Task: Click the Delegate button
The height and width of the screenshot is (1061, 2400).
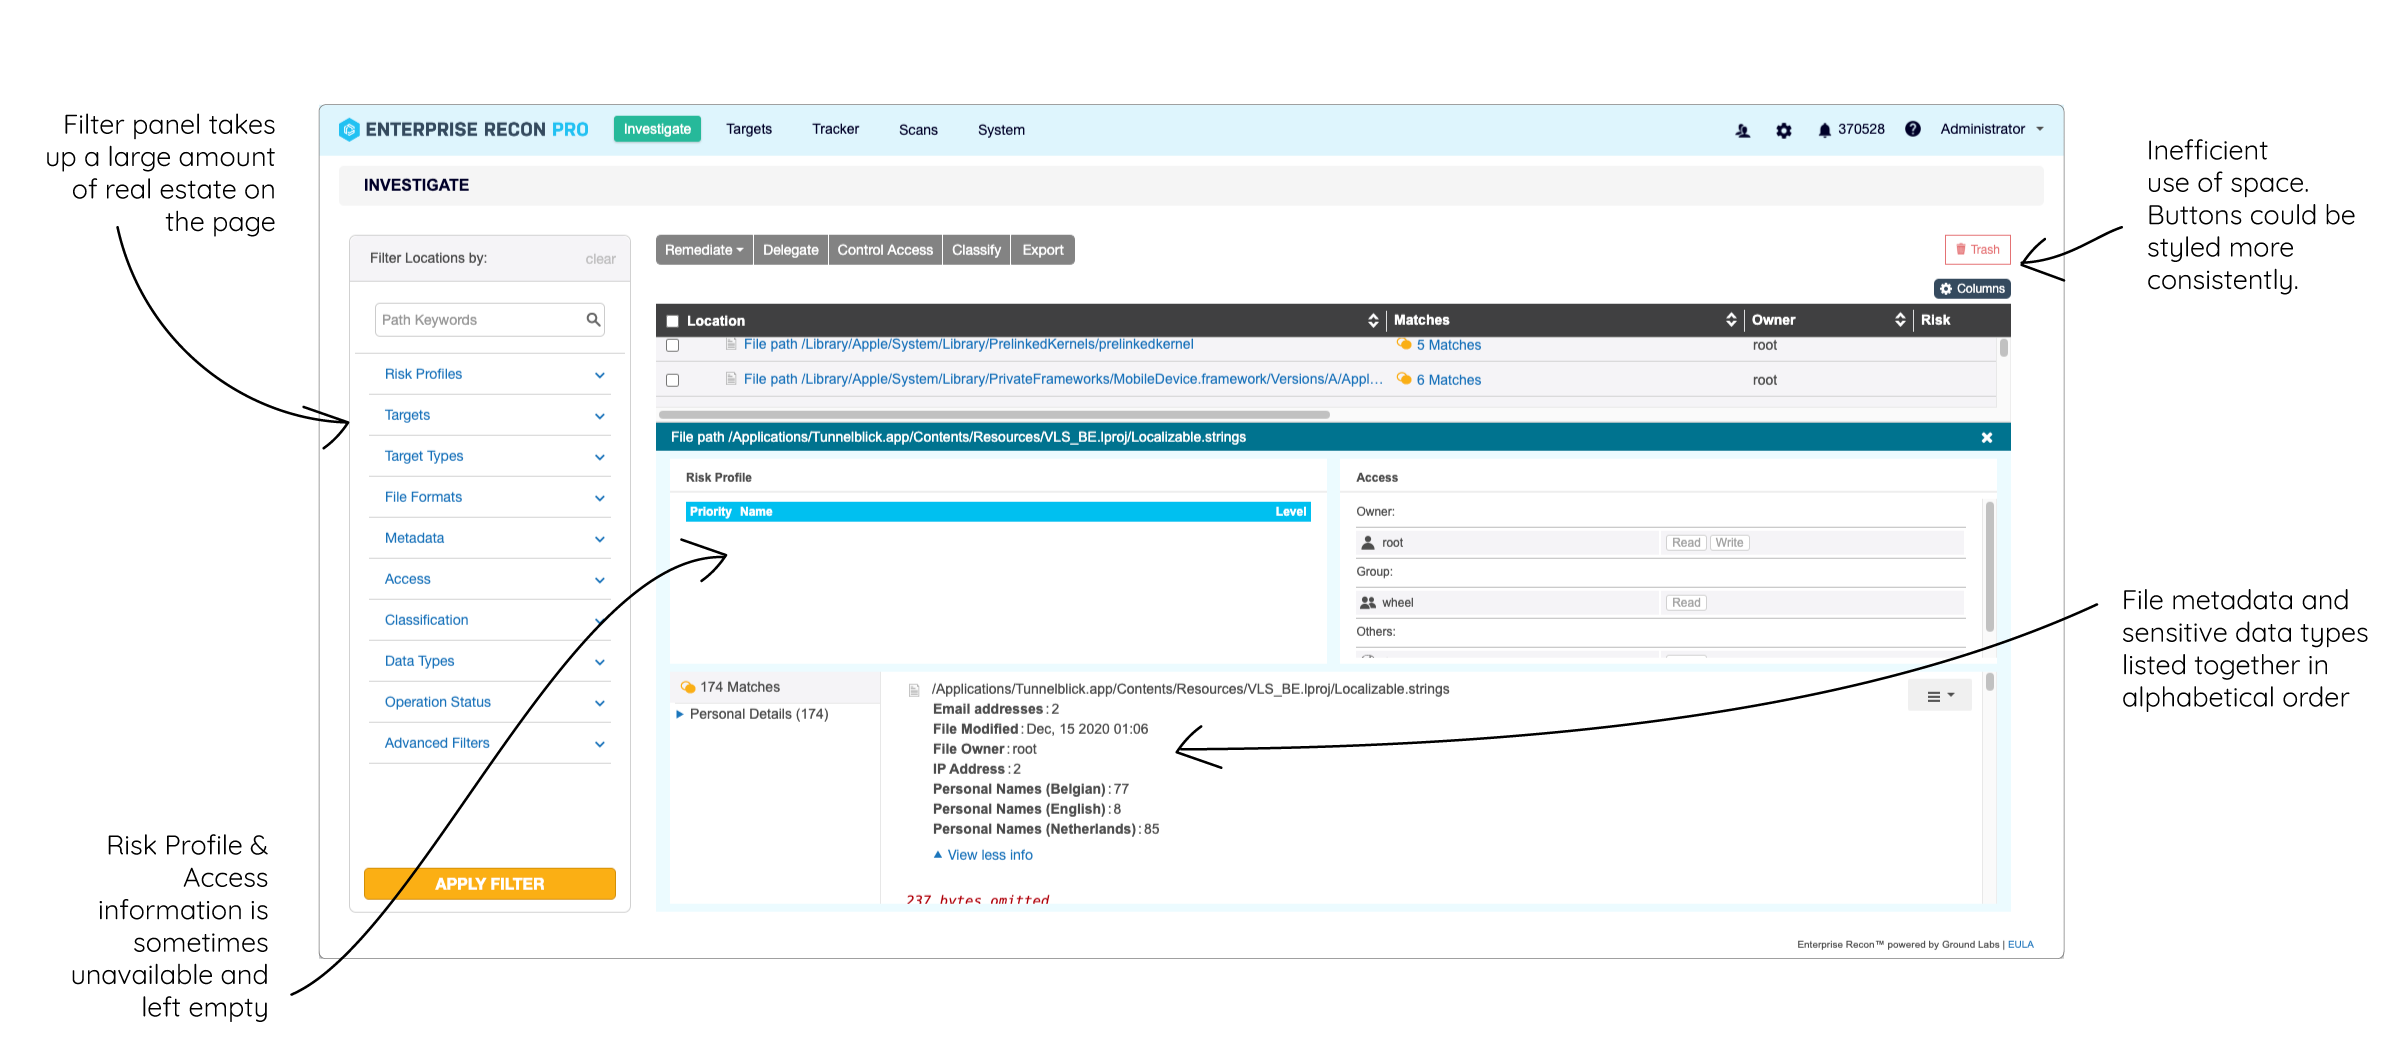Action: click(790, 250)
